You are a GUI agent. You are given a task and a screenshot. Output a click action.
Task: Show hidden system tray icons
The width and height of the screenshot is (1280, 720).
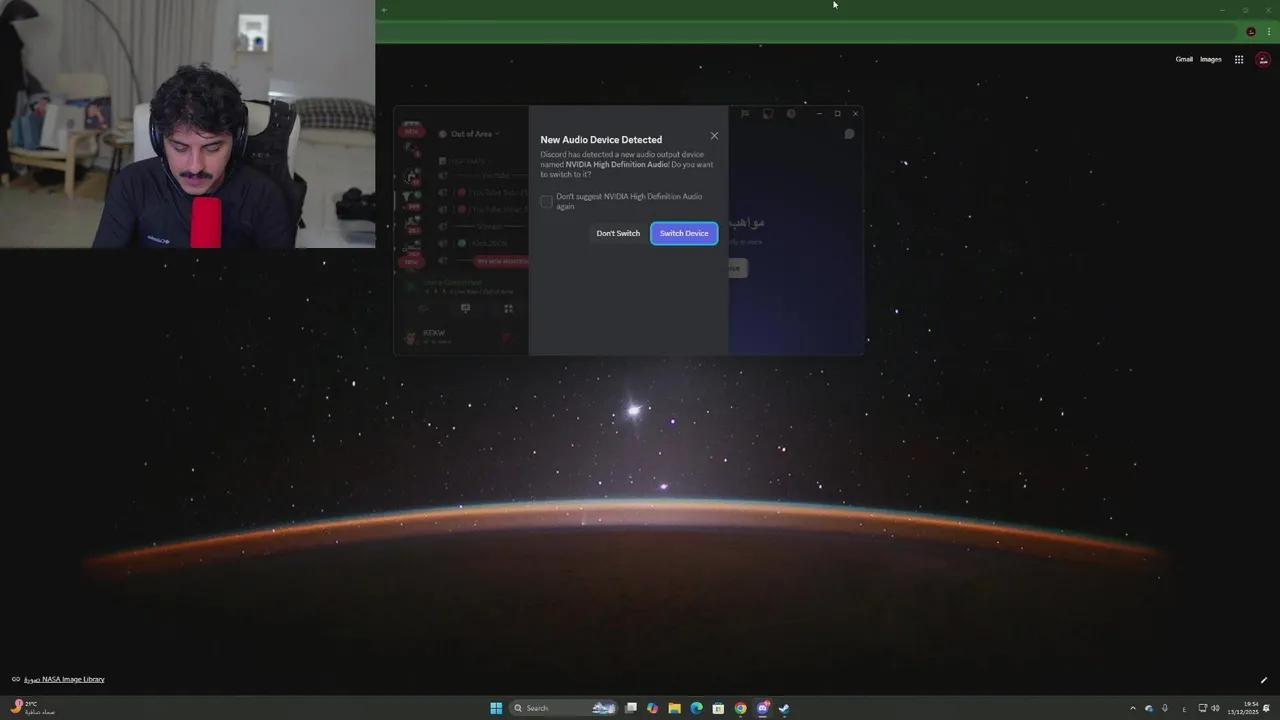[x=1133, y=708]
